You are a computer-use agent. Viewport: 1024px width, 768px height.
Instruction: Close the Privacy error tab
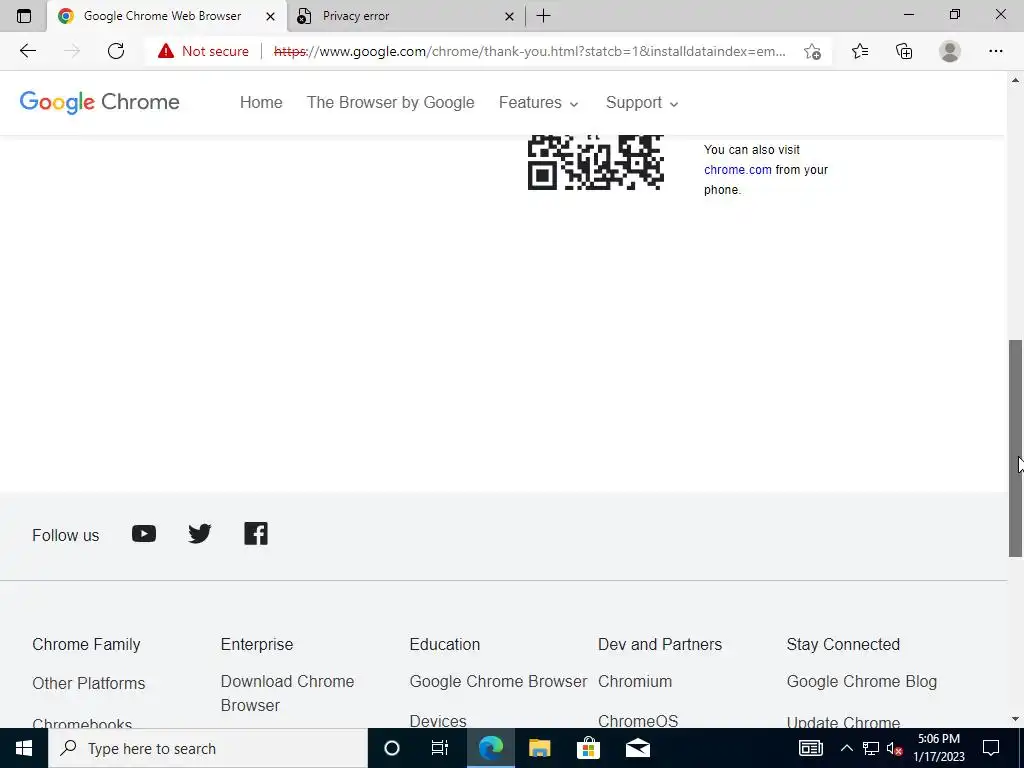point(509,16)
